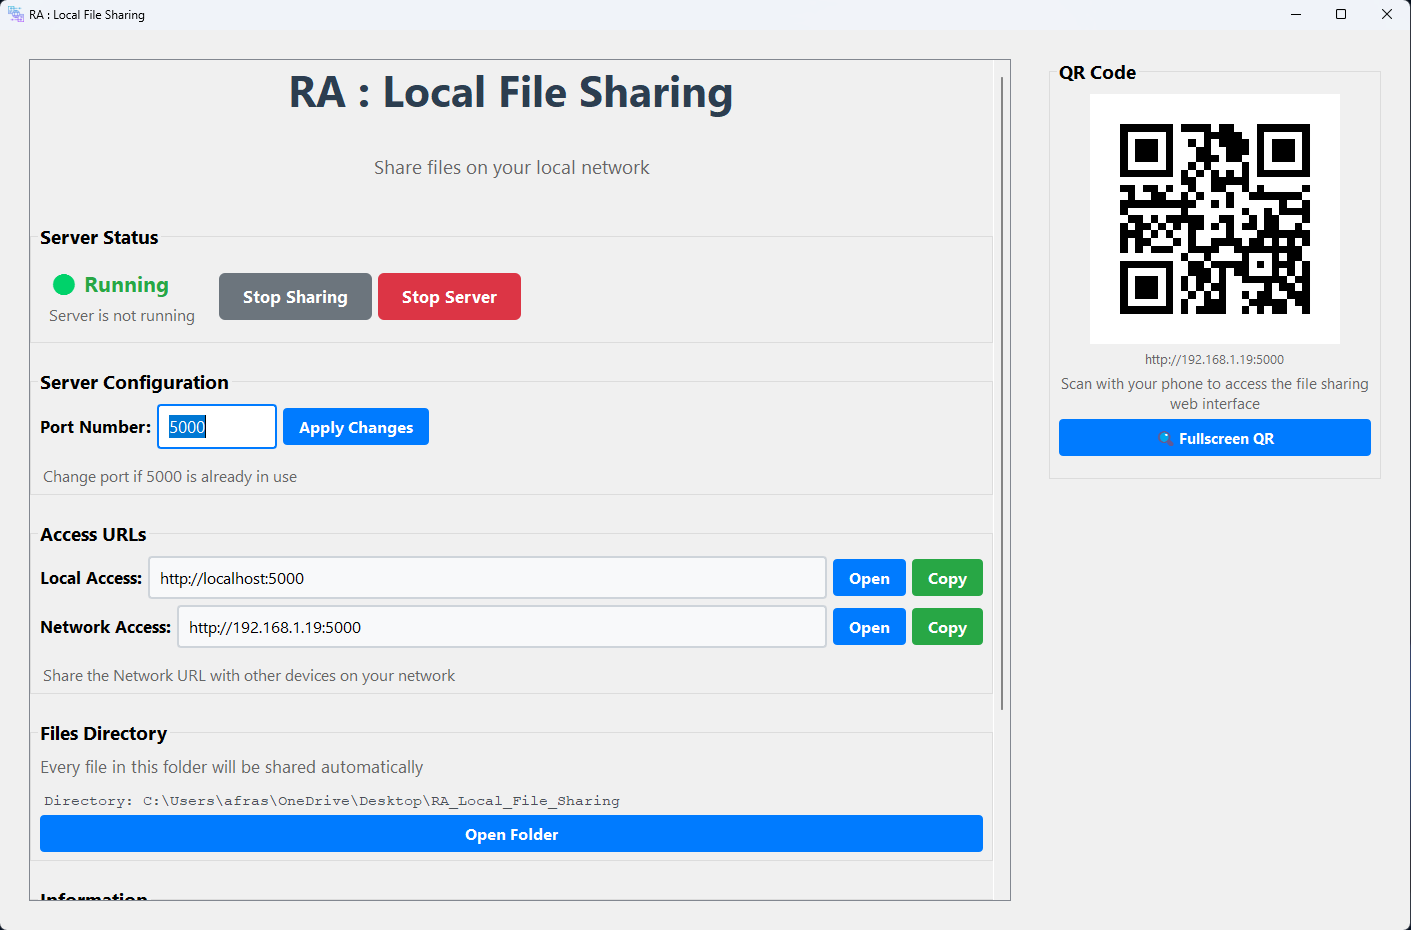This screenshot has width=1411, height=930.
Task: Copy the Network Access URL
Action: pyautogui.click(x=946, y=626)
